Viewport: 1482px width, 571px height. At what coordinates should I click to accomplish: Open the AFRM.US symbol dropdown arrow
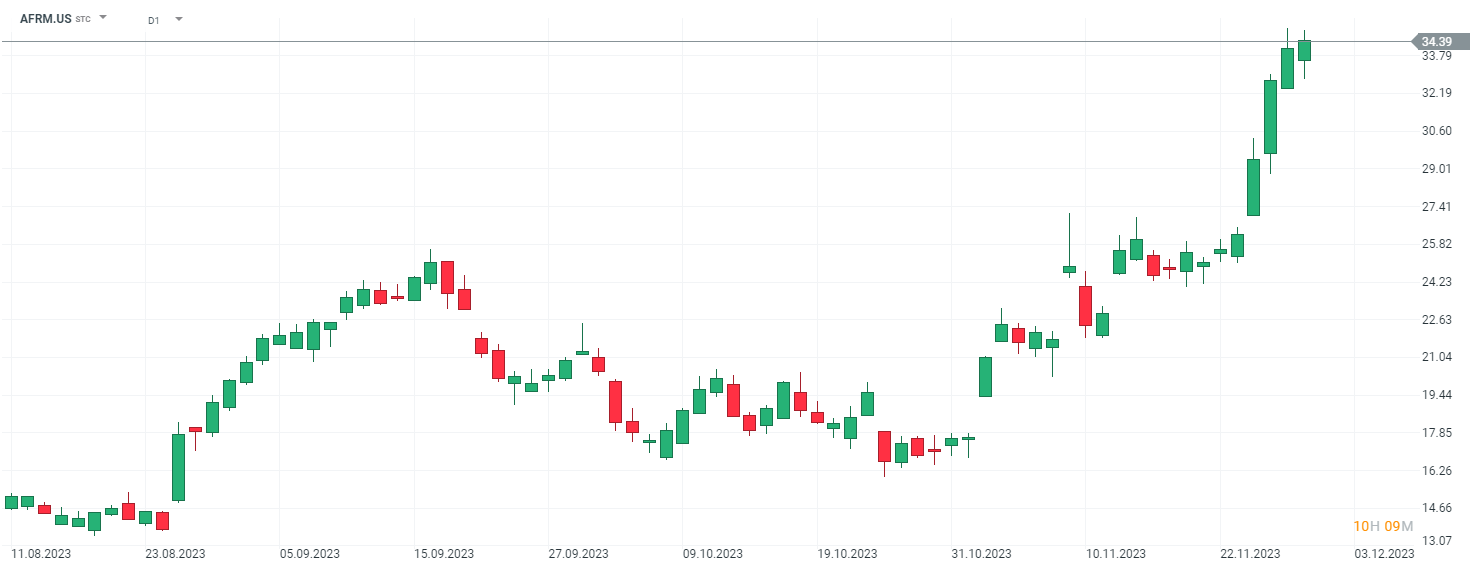tap(103, 18)
